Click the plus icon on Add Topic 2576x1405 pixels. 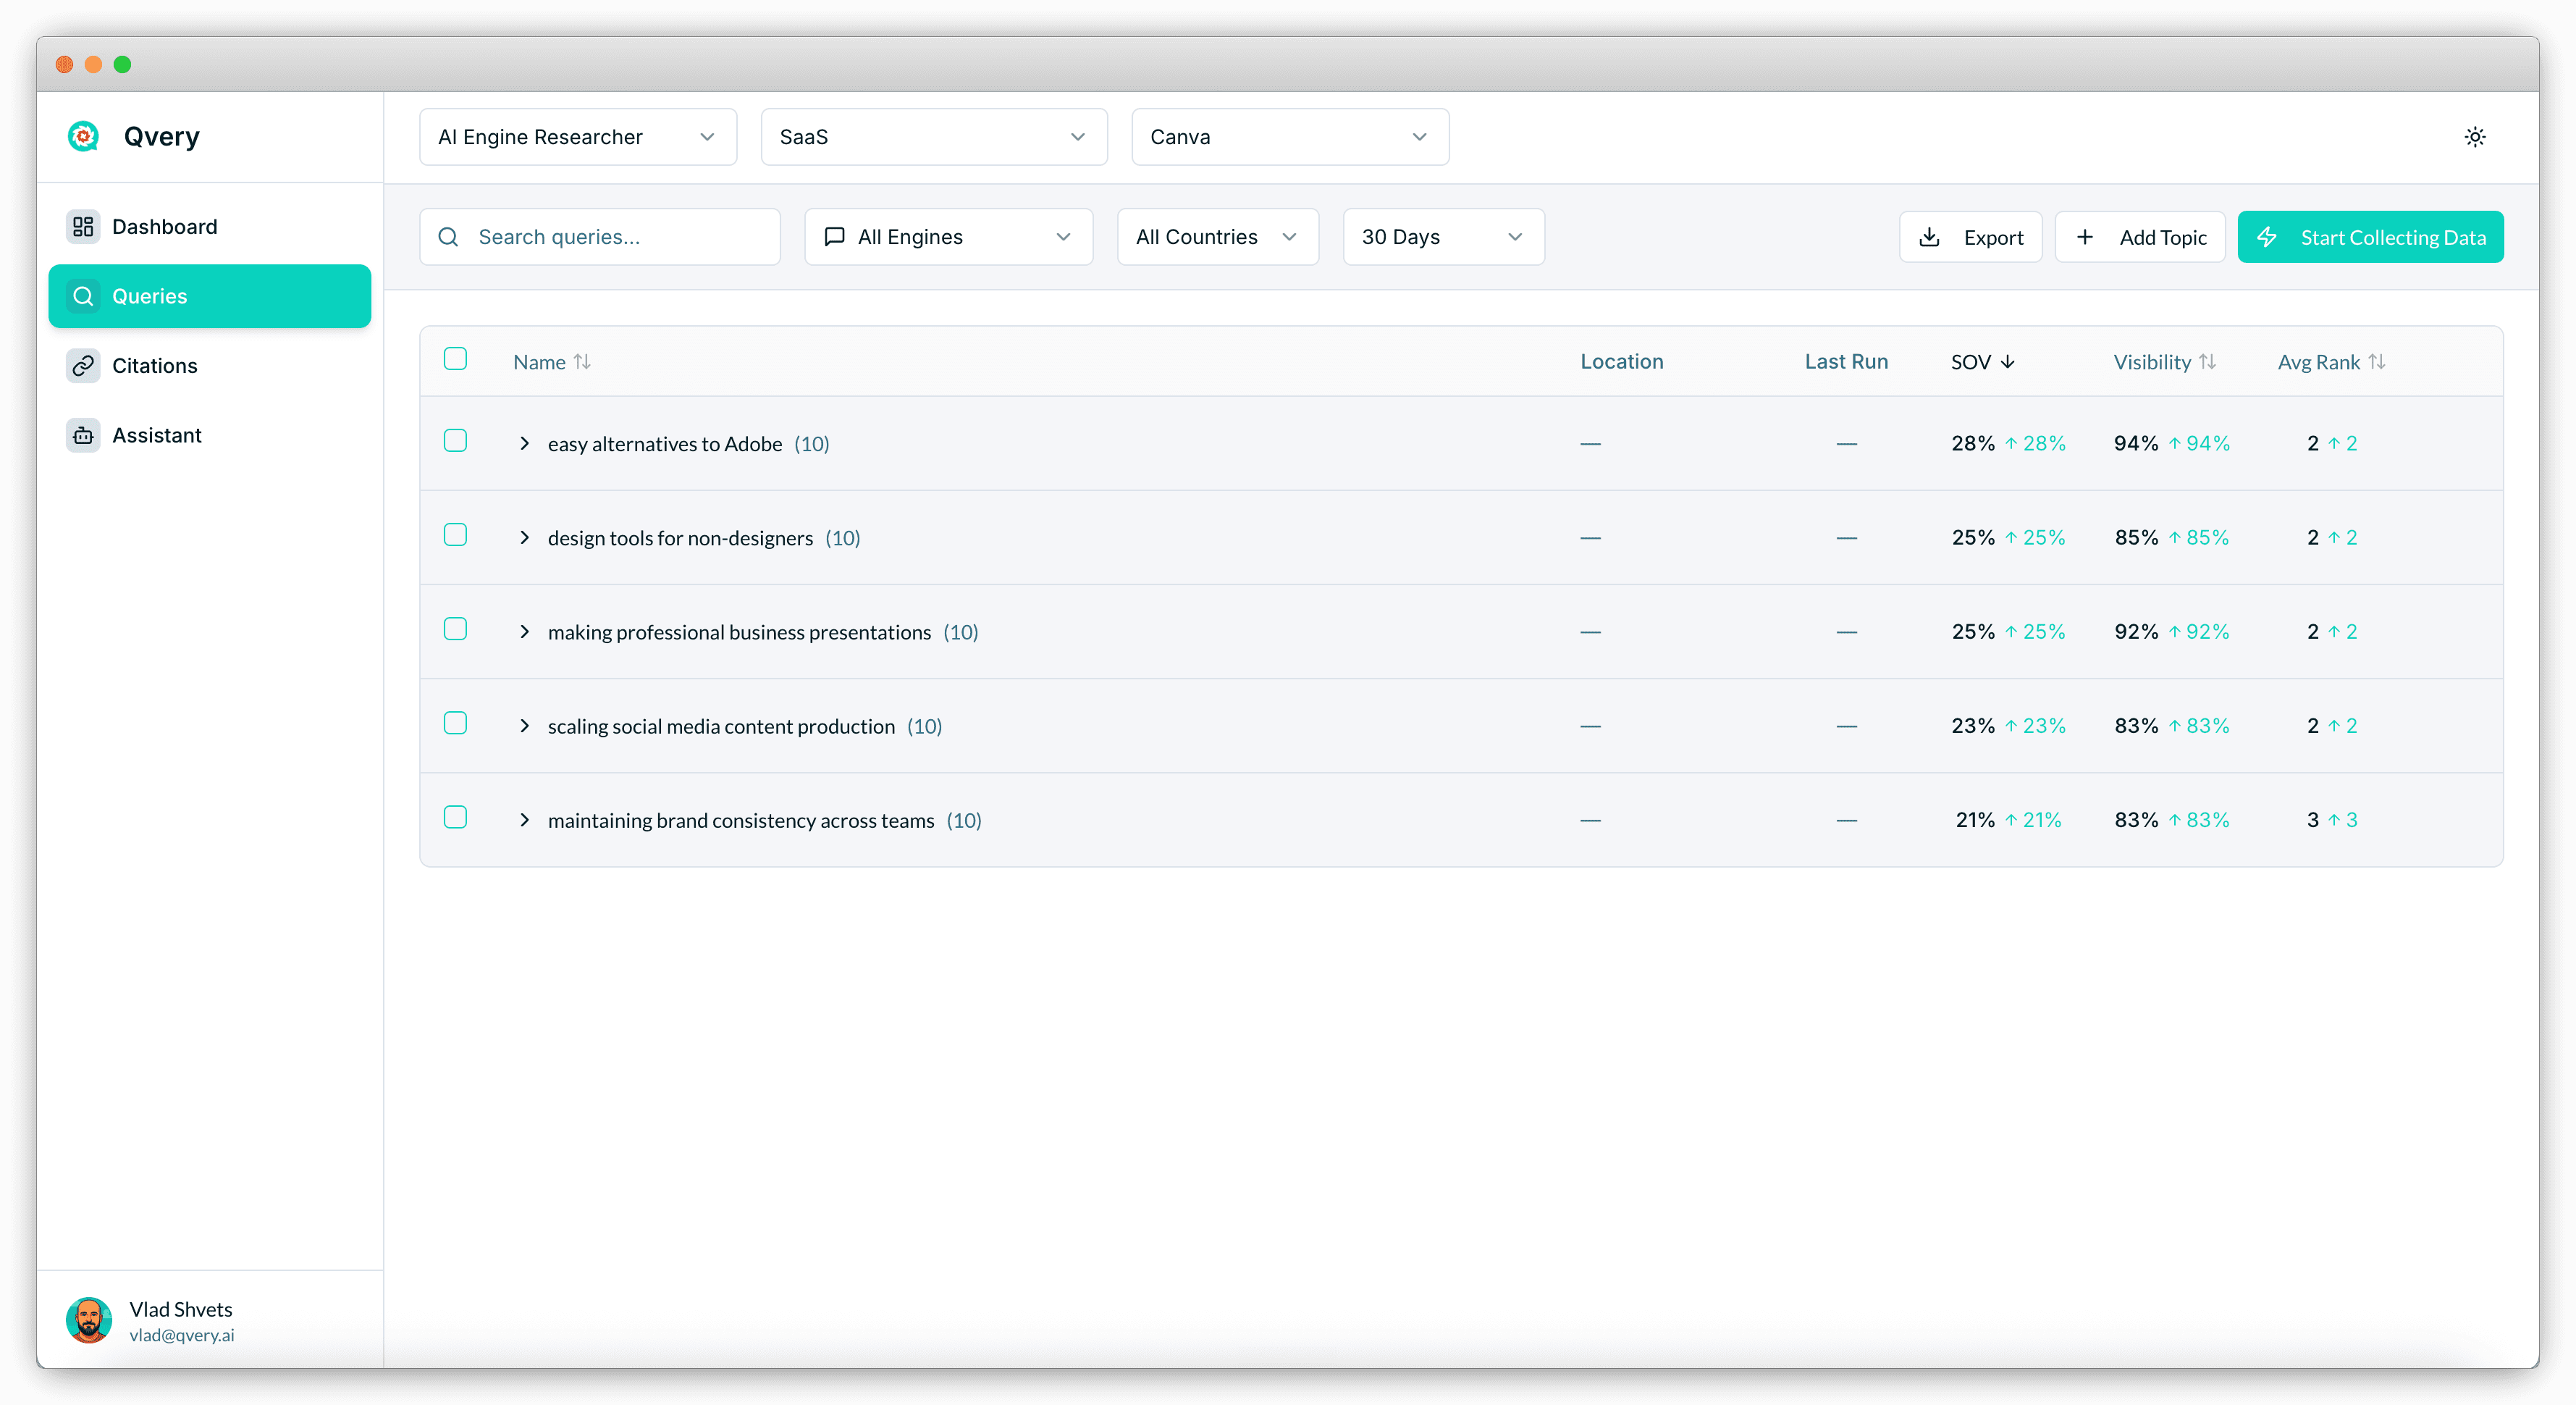point(2085,237)
